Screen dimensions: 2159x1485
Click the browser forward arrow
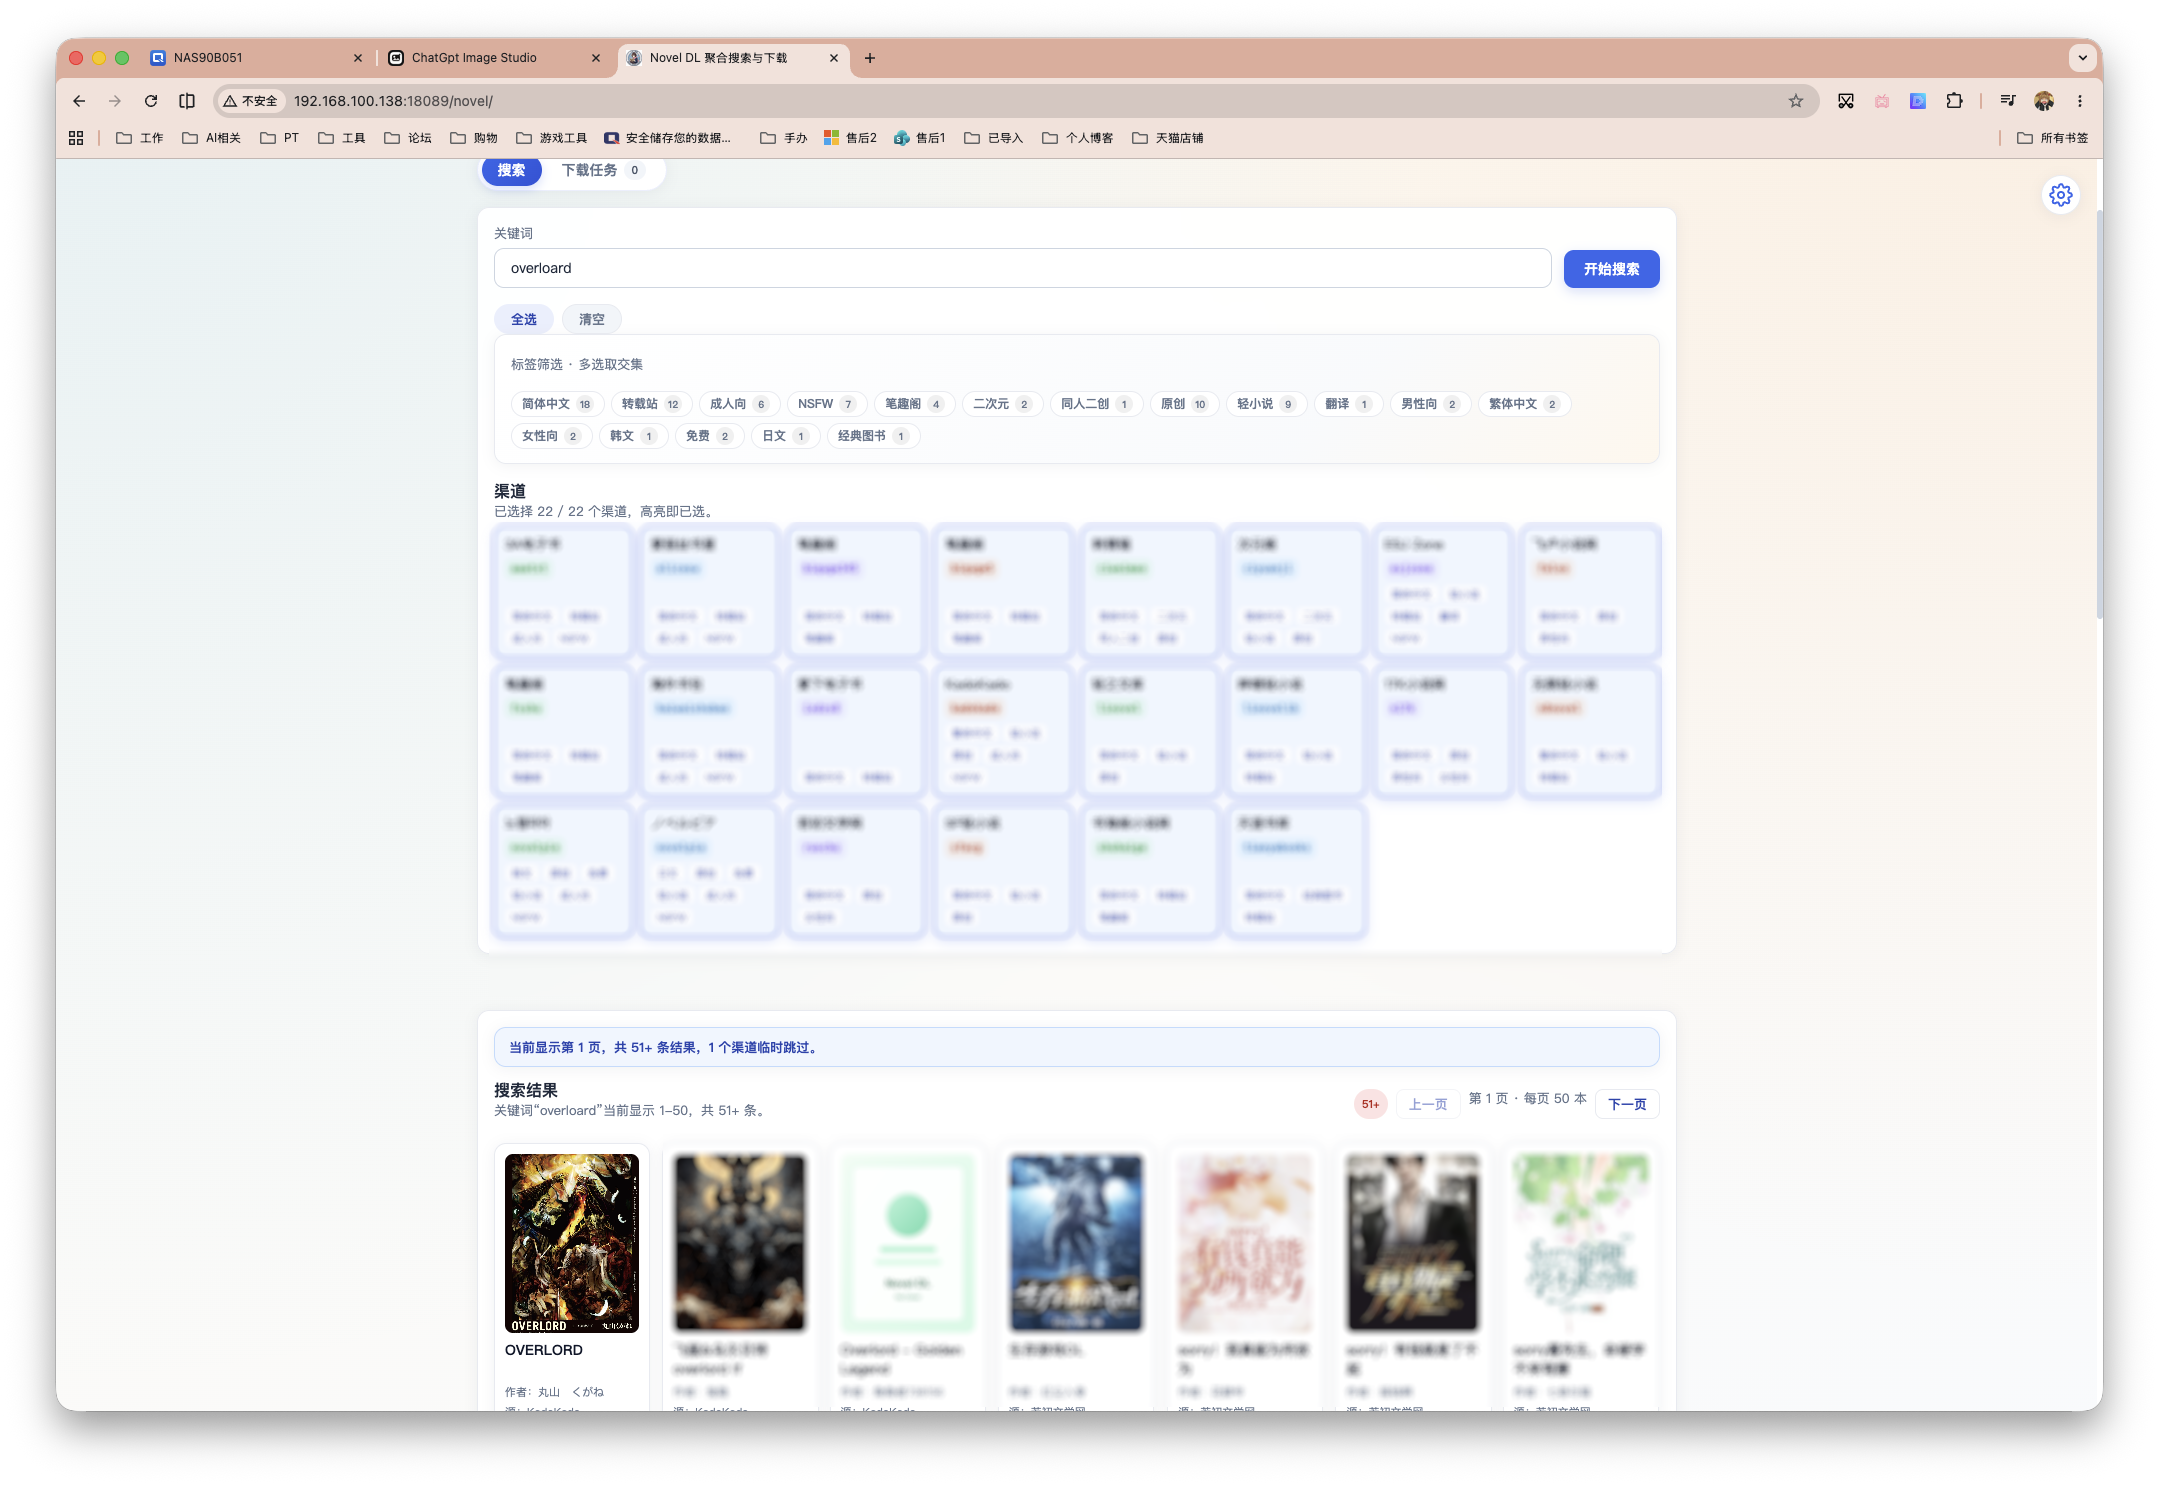(115, 101)
